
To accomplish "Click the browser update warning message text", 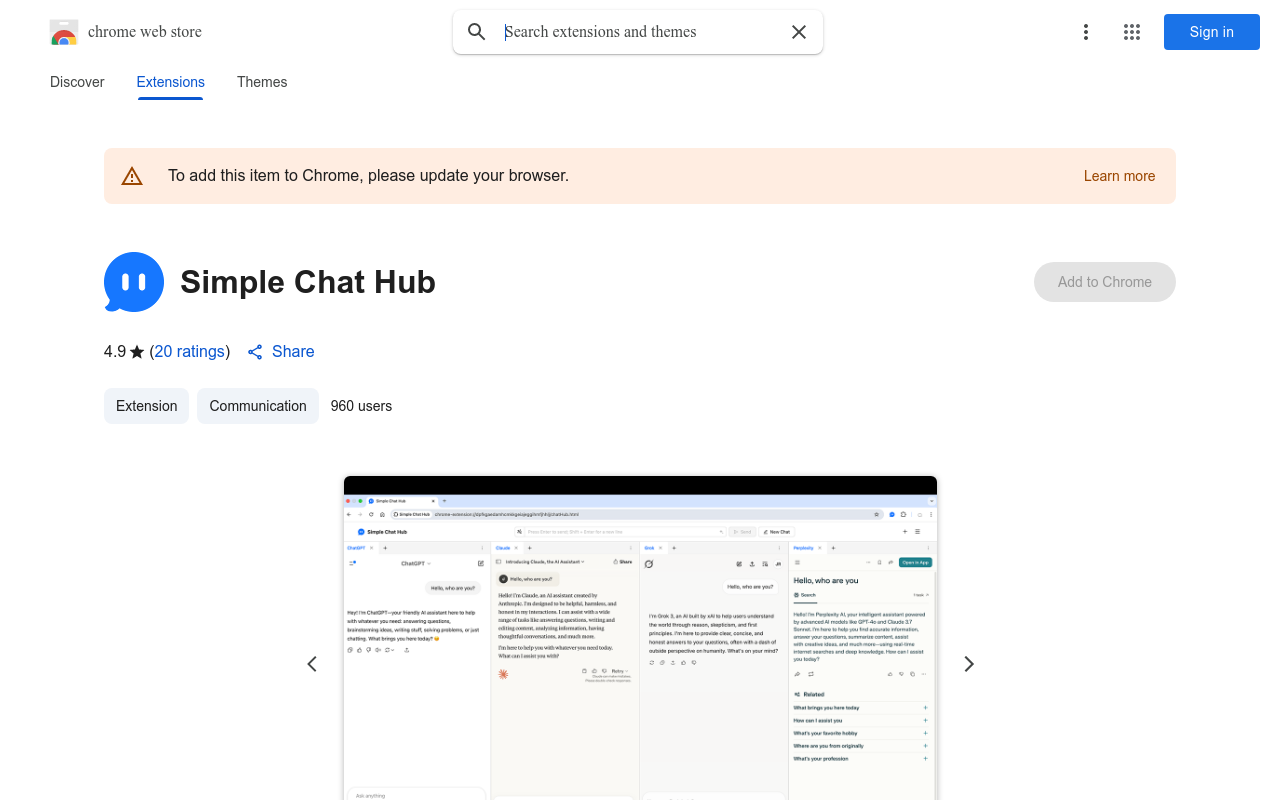I will click(x=368, y=176).
